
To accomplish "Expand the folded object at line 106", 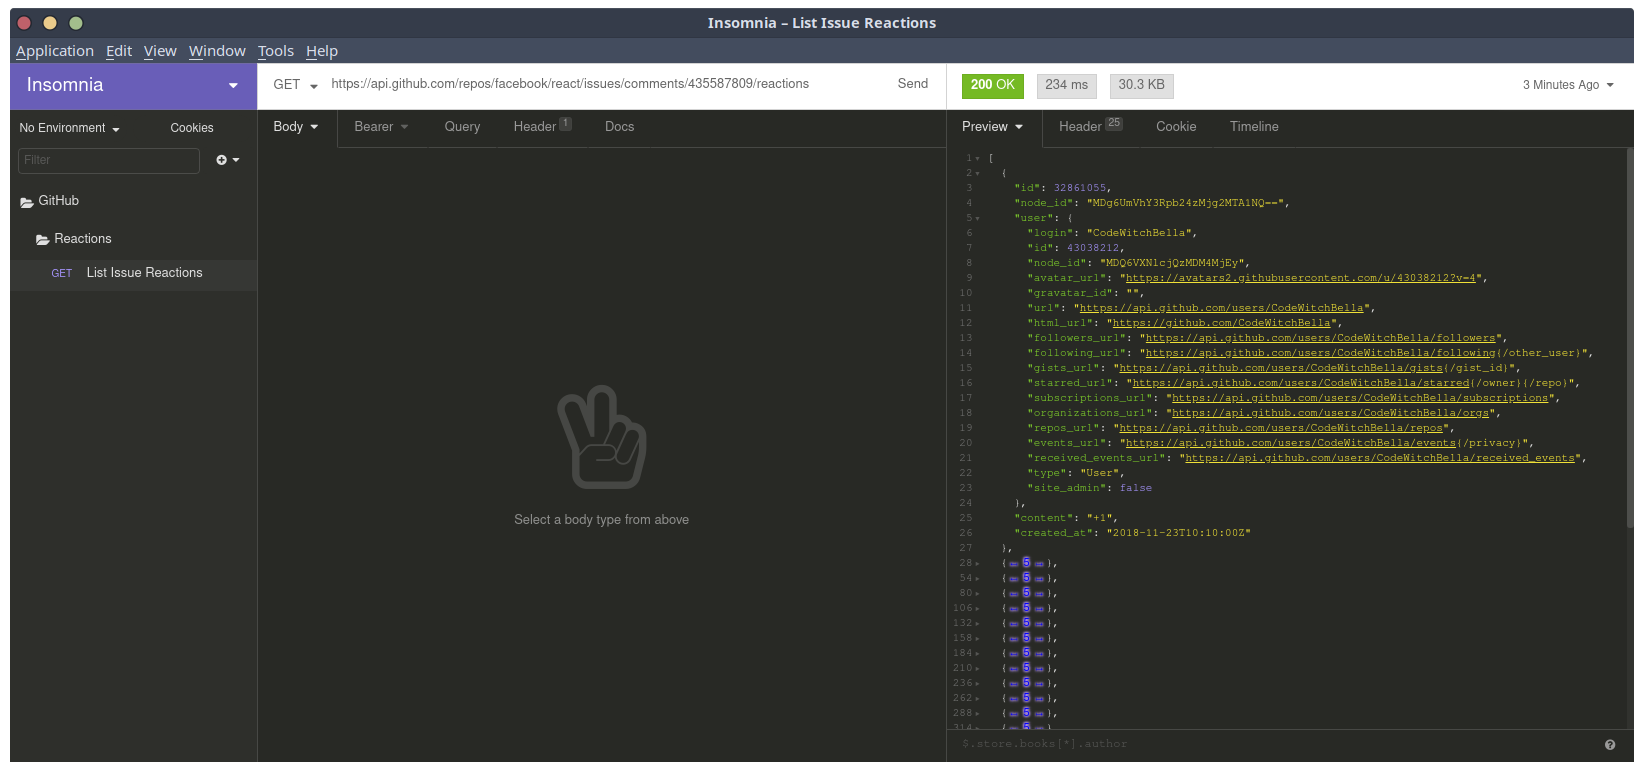I will [x=978, y=608].
